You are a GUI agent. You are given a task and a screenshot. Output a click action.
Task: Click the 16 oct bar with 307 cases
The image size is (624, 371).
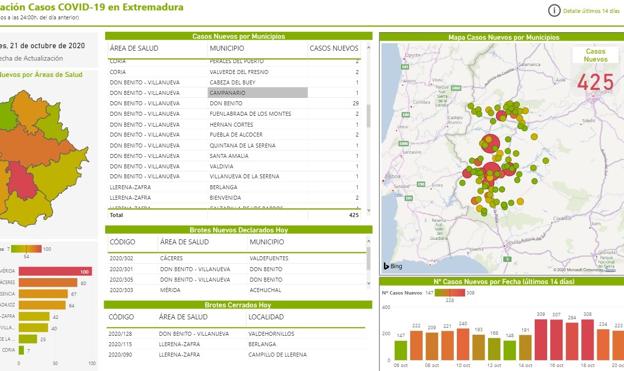click(x=556, y=340)
